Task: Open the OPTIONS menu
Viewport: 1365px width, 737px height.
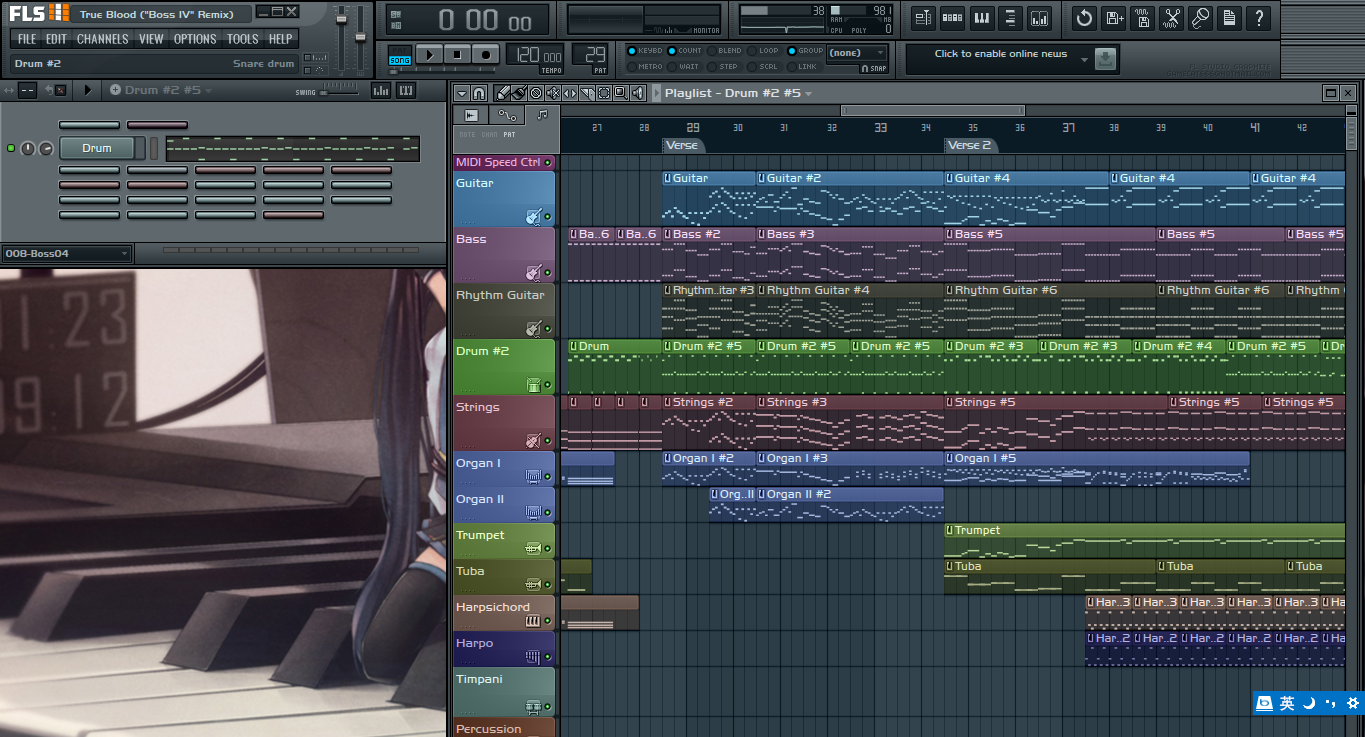Action: [x=195, y=39]
